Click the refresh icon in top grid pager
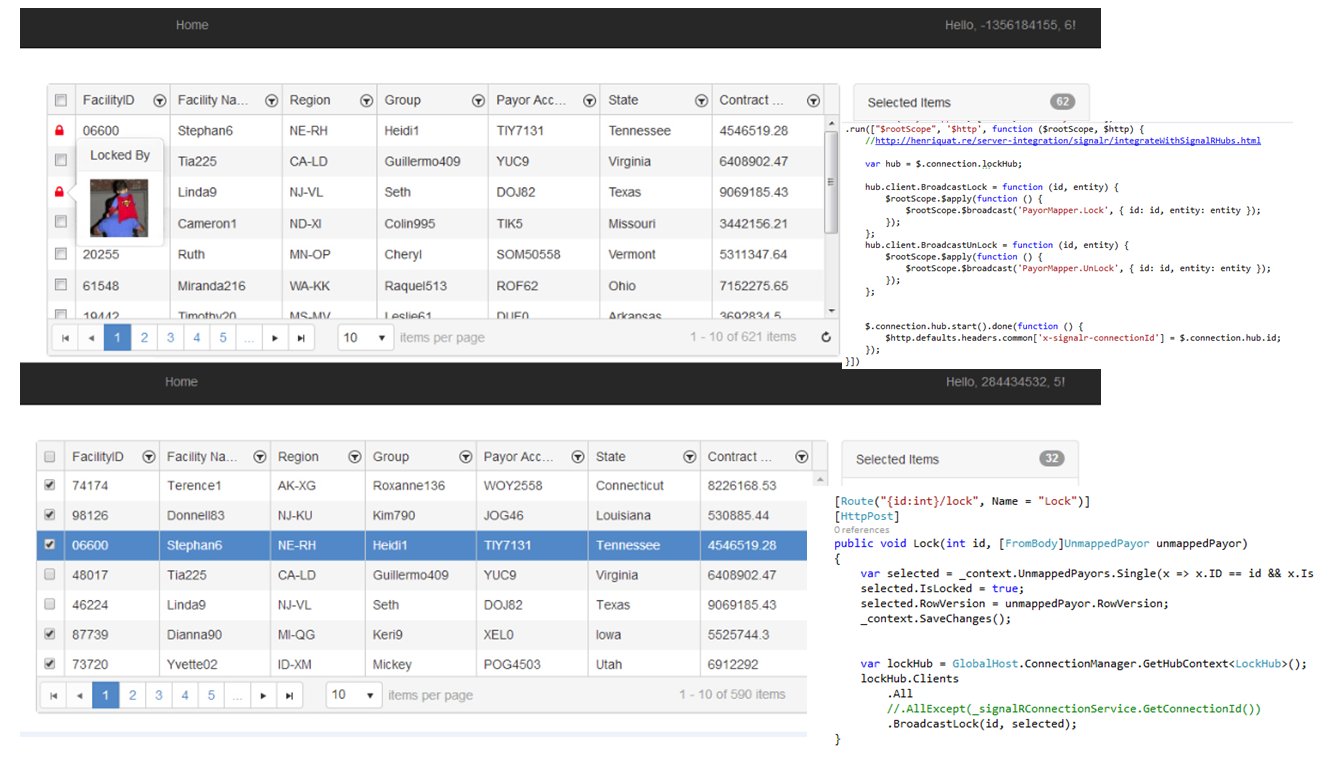This screenshot has height=758, width=1320. pos(826,338)
